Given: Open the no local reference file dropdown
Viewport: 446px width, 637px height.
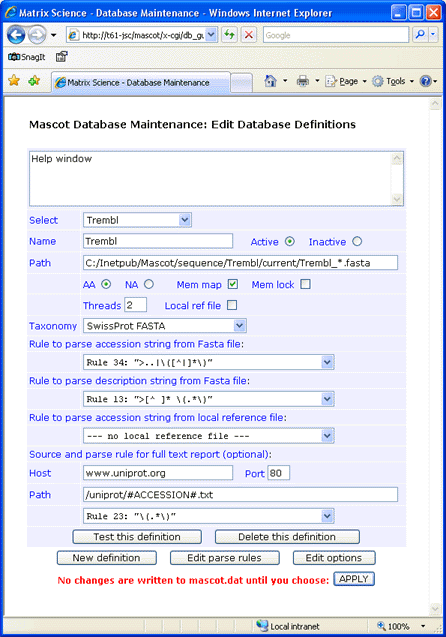Looking at the screenshot, I should coord(209,436).
